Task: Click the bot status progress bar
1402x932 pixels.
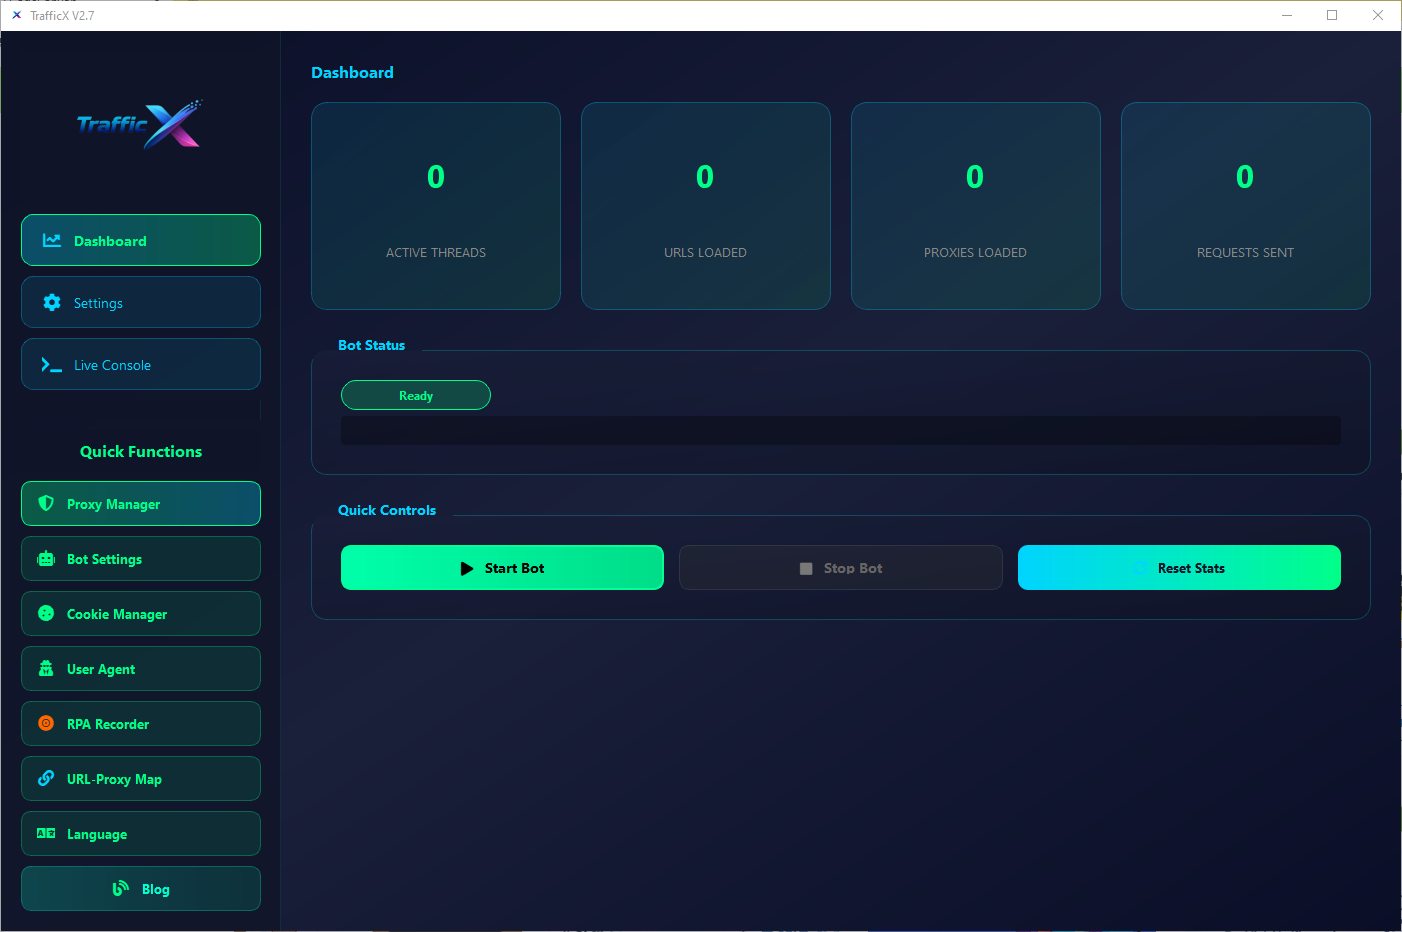Action: click(x=841, y=430)
